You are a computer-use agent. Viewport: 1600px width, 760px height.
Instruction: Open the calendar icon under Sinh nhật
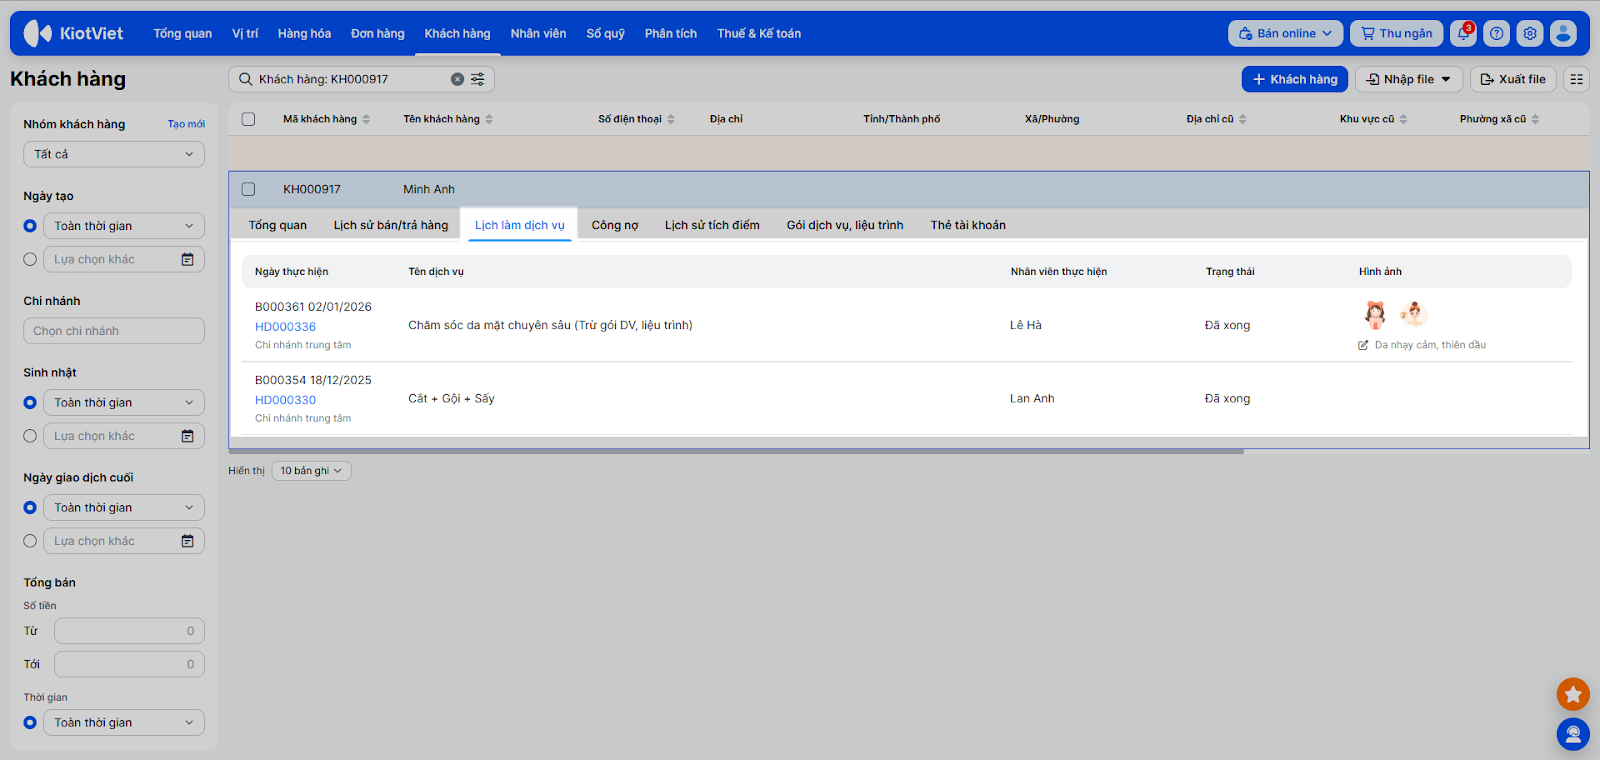pyautogui.click(x=187, y=436)
